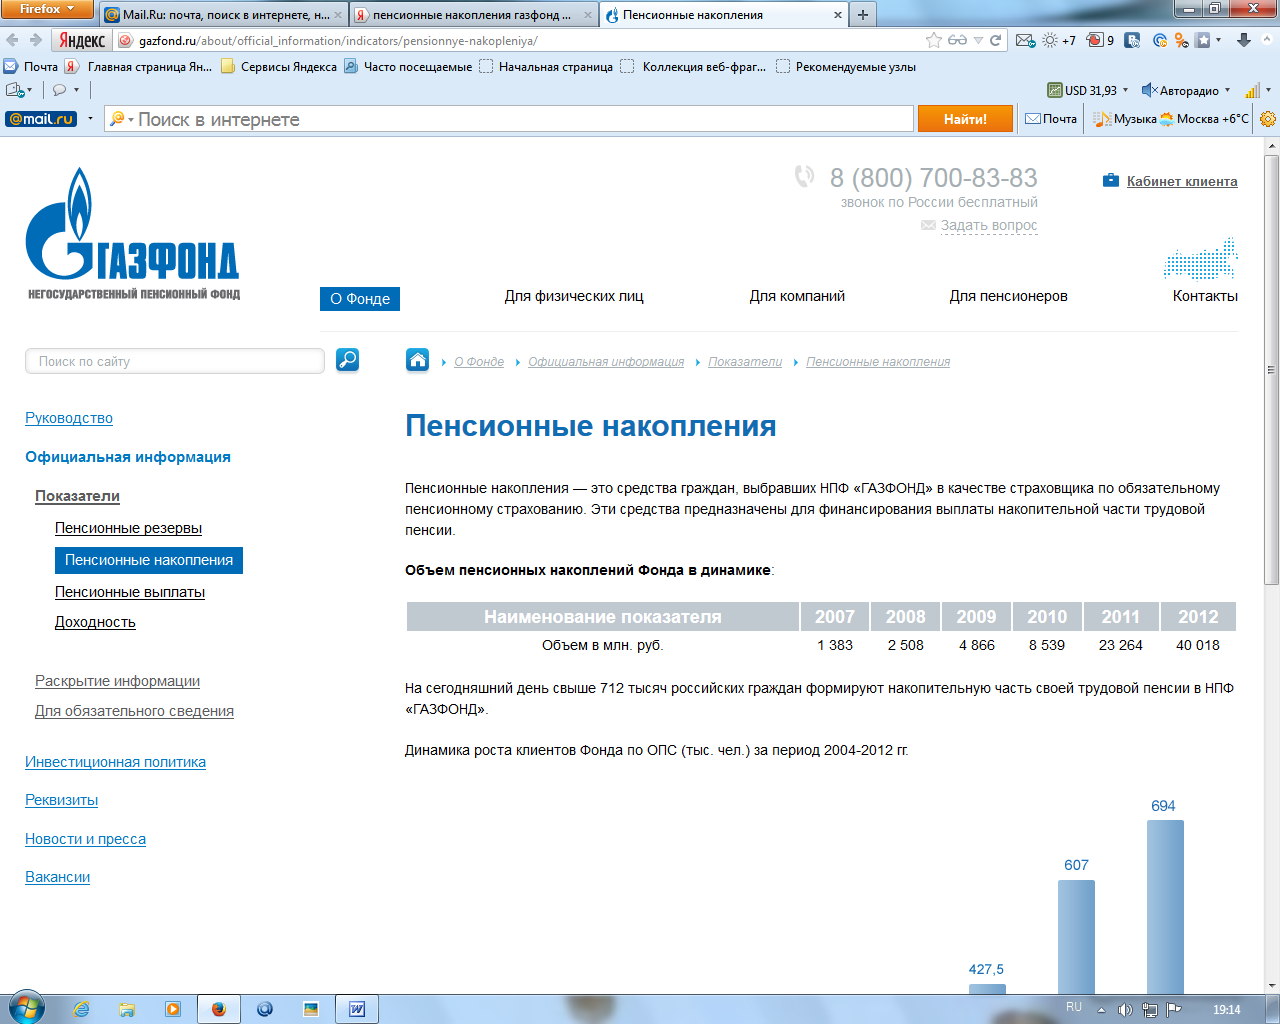This screenshot has height=1024, width=1280.
Task: Open Пенсионные выплаты sidebar link
Action: (x=130, y=592)
